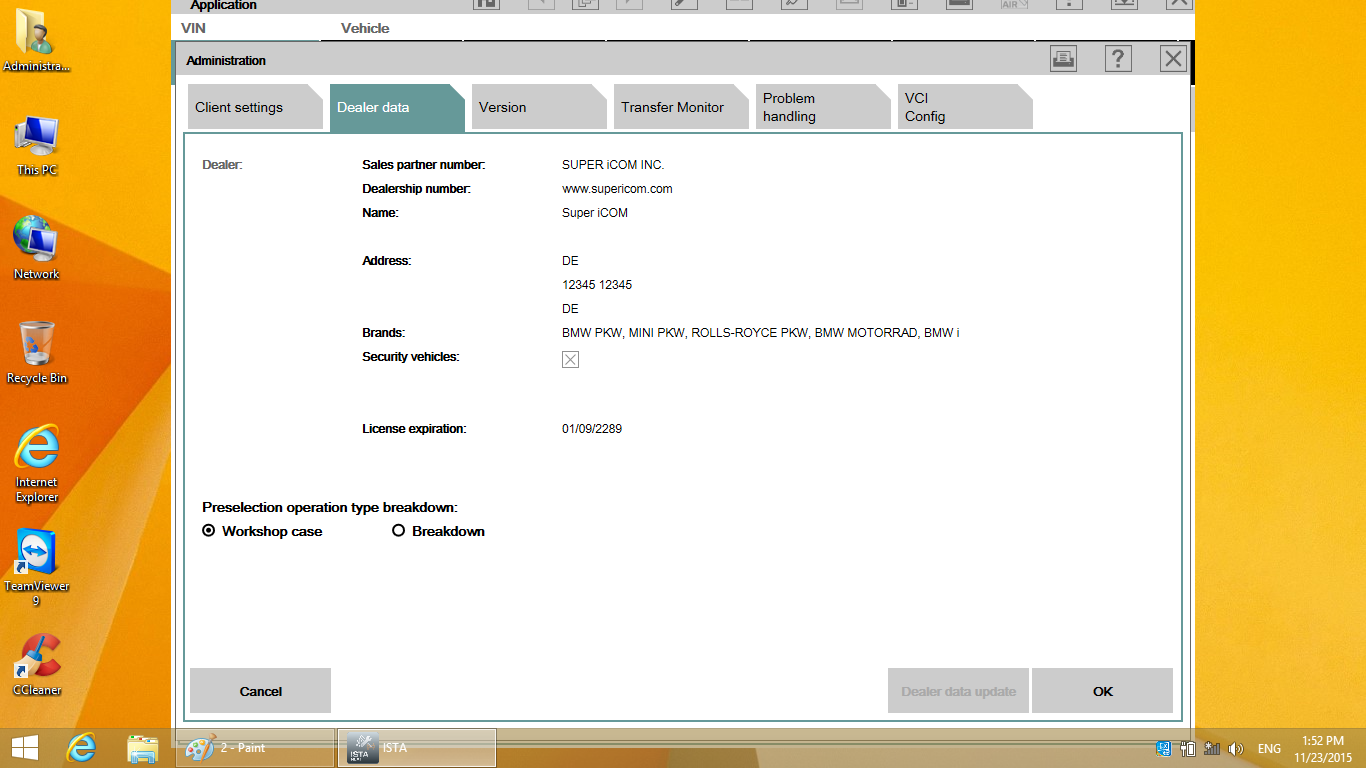Select the Recycle Bin desktop icon
1366x768 pixels.
[x=37, y=352]
